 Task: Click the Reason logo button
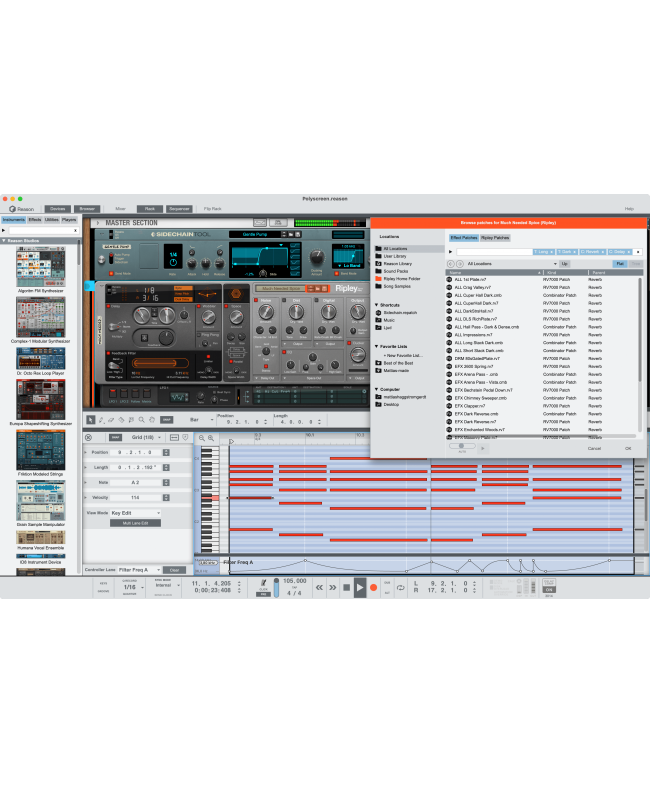pyautogui.click(x=21, y=209)
